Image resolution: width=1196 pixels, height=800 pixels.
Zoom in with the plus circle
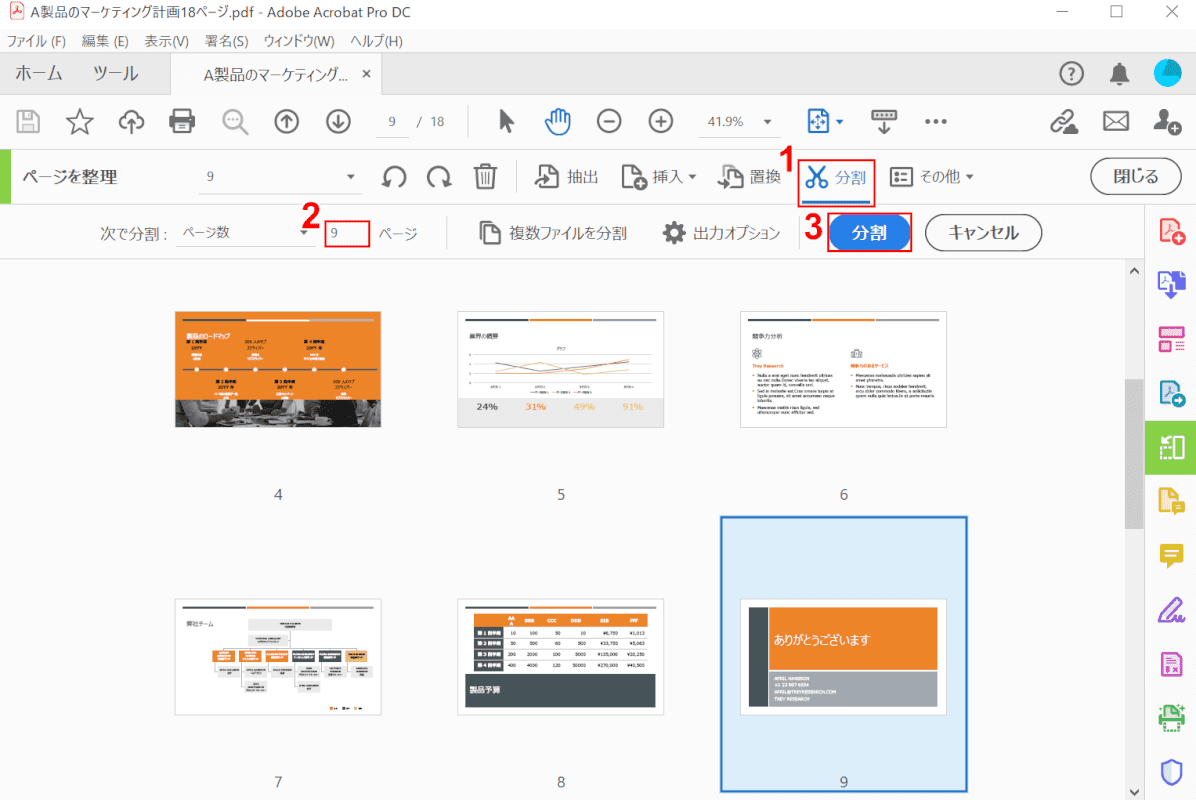tap(661, 121)
